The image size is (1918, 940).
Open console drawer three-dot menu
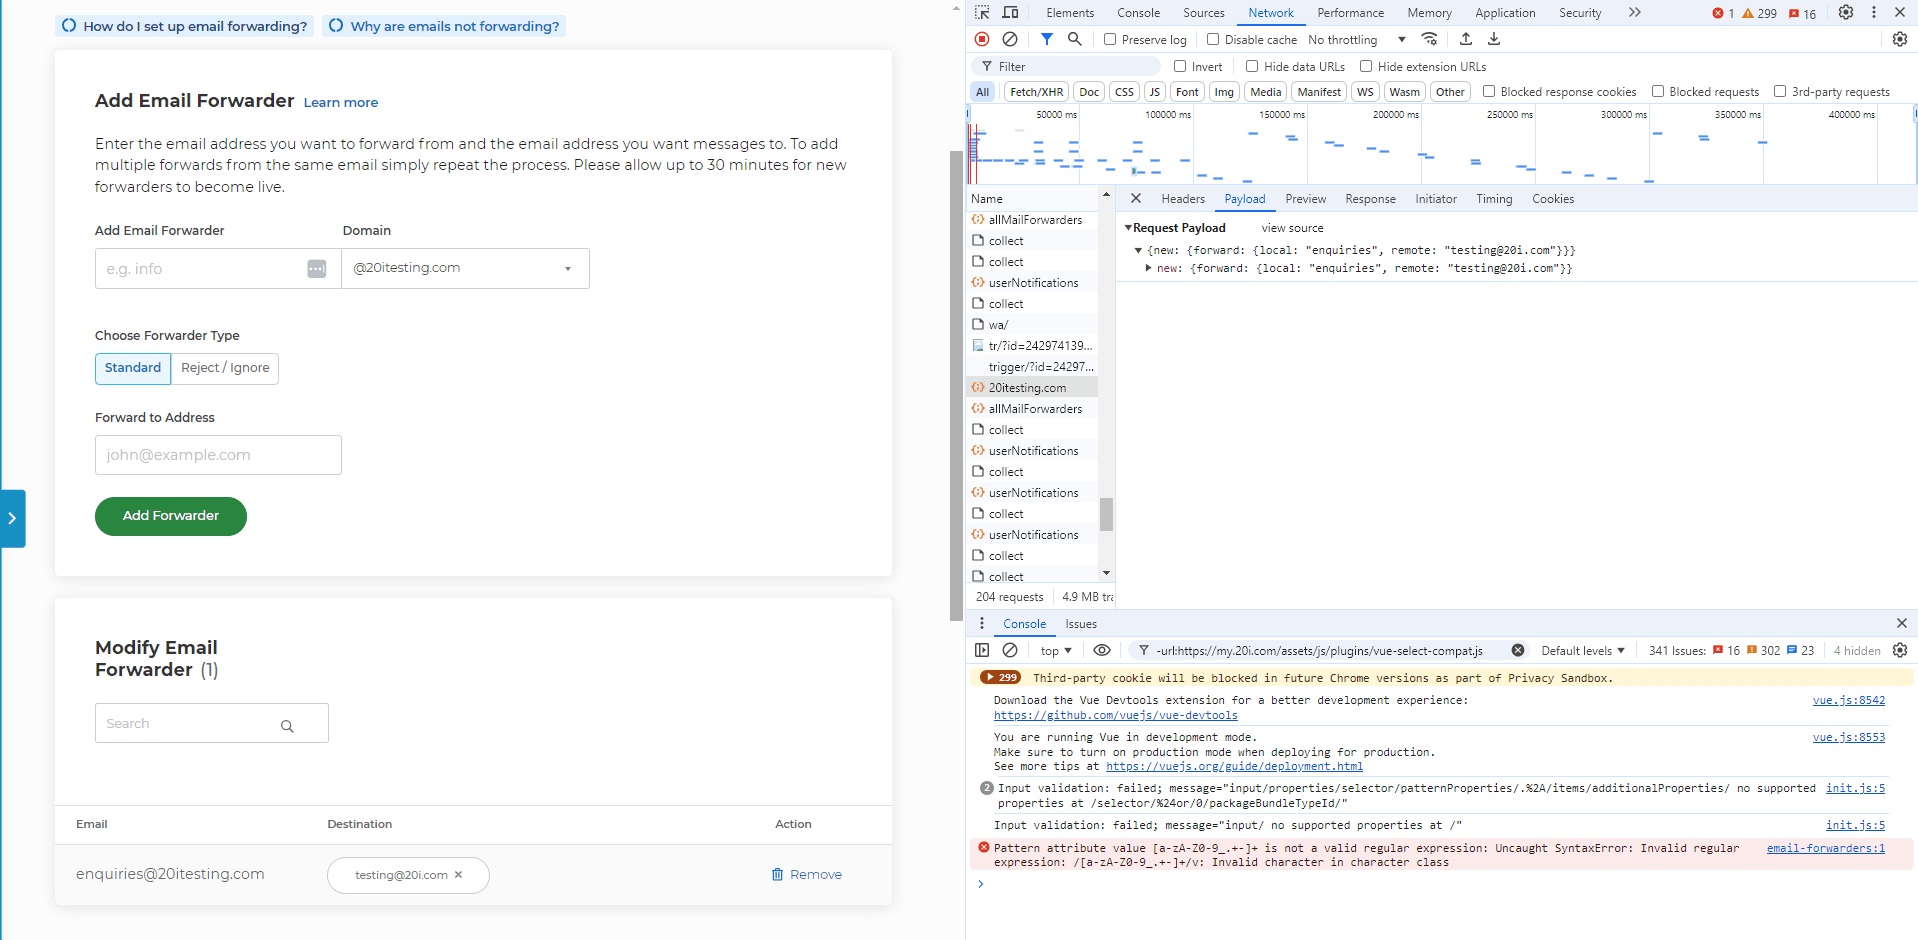point(982,623)
